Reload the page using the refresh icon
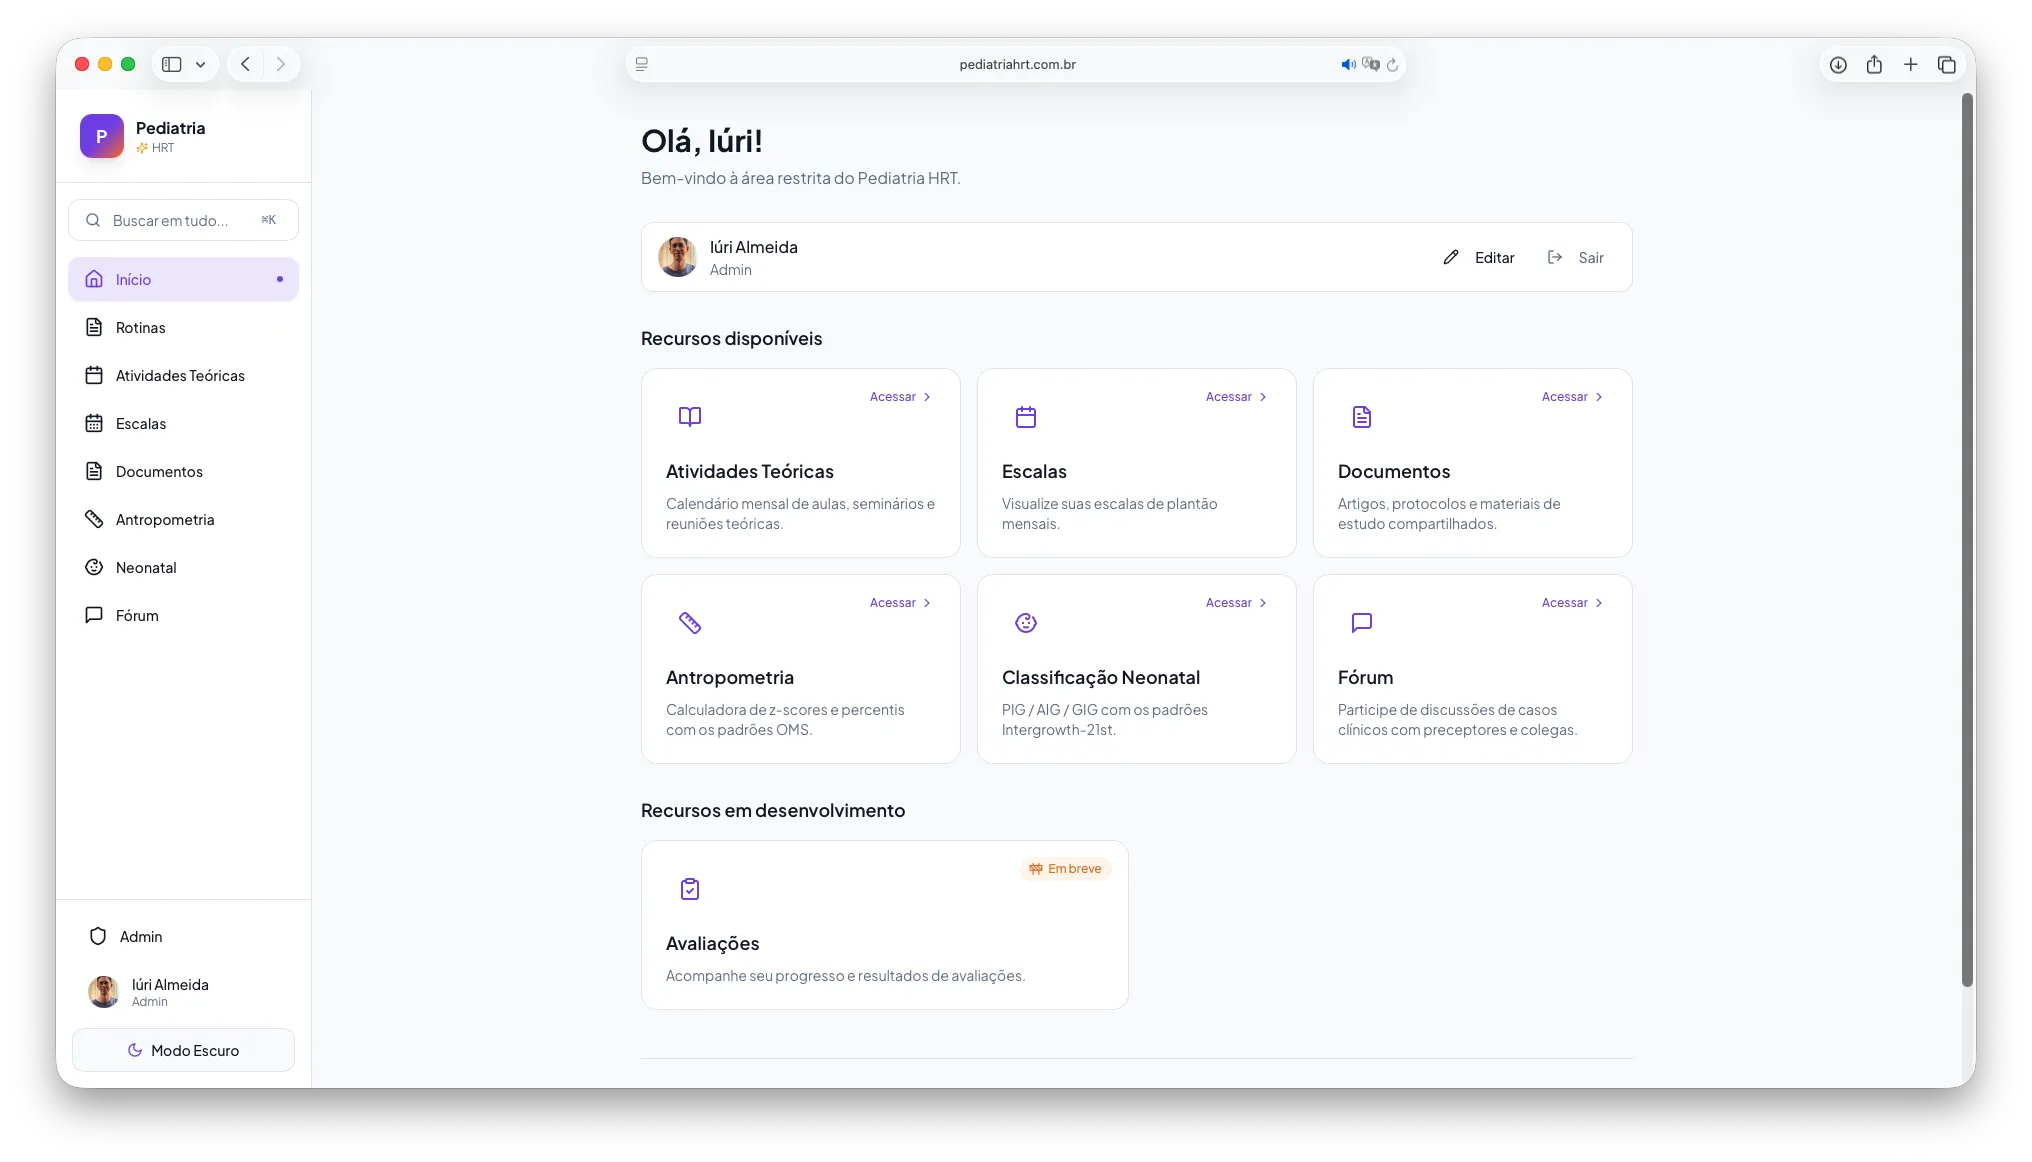2032x1162 pixels. (x=1394, y=64)
